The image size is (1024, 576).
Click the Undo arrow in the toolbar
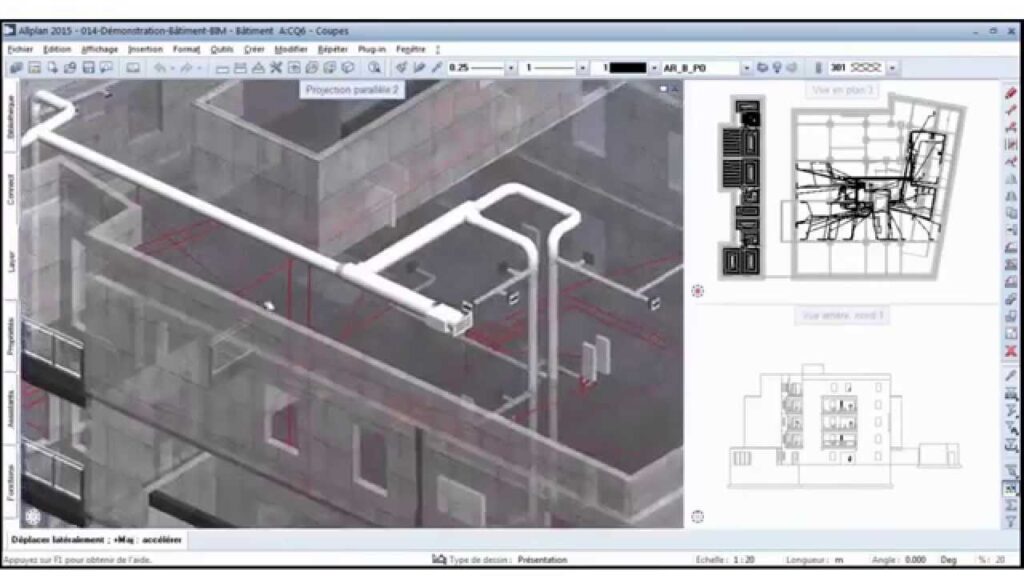(160, 68)
